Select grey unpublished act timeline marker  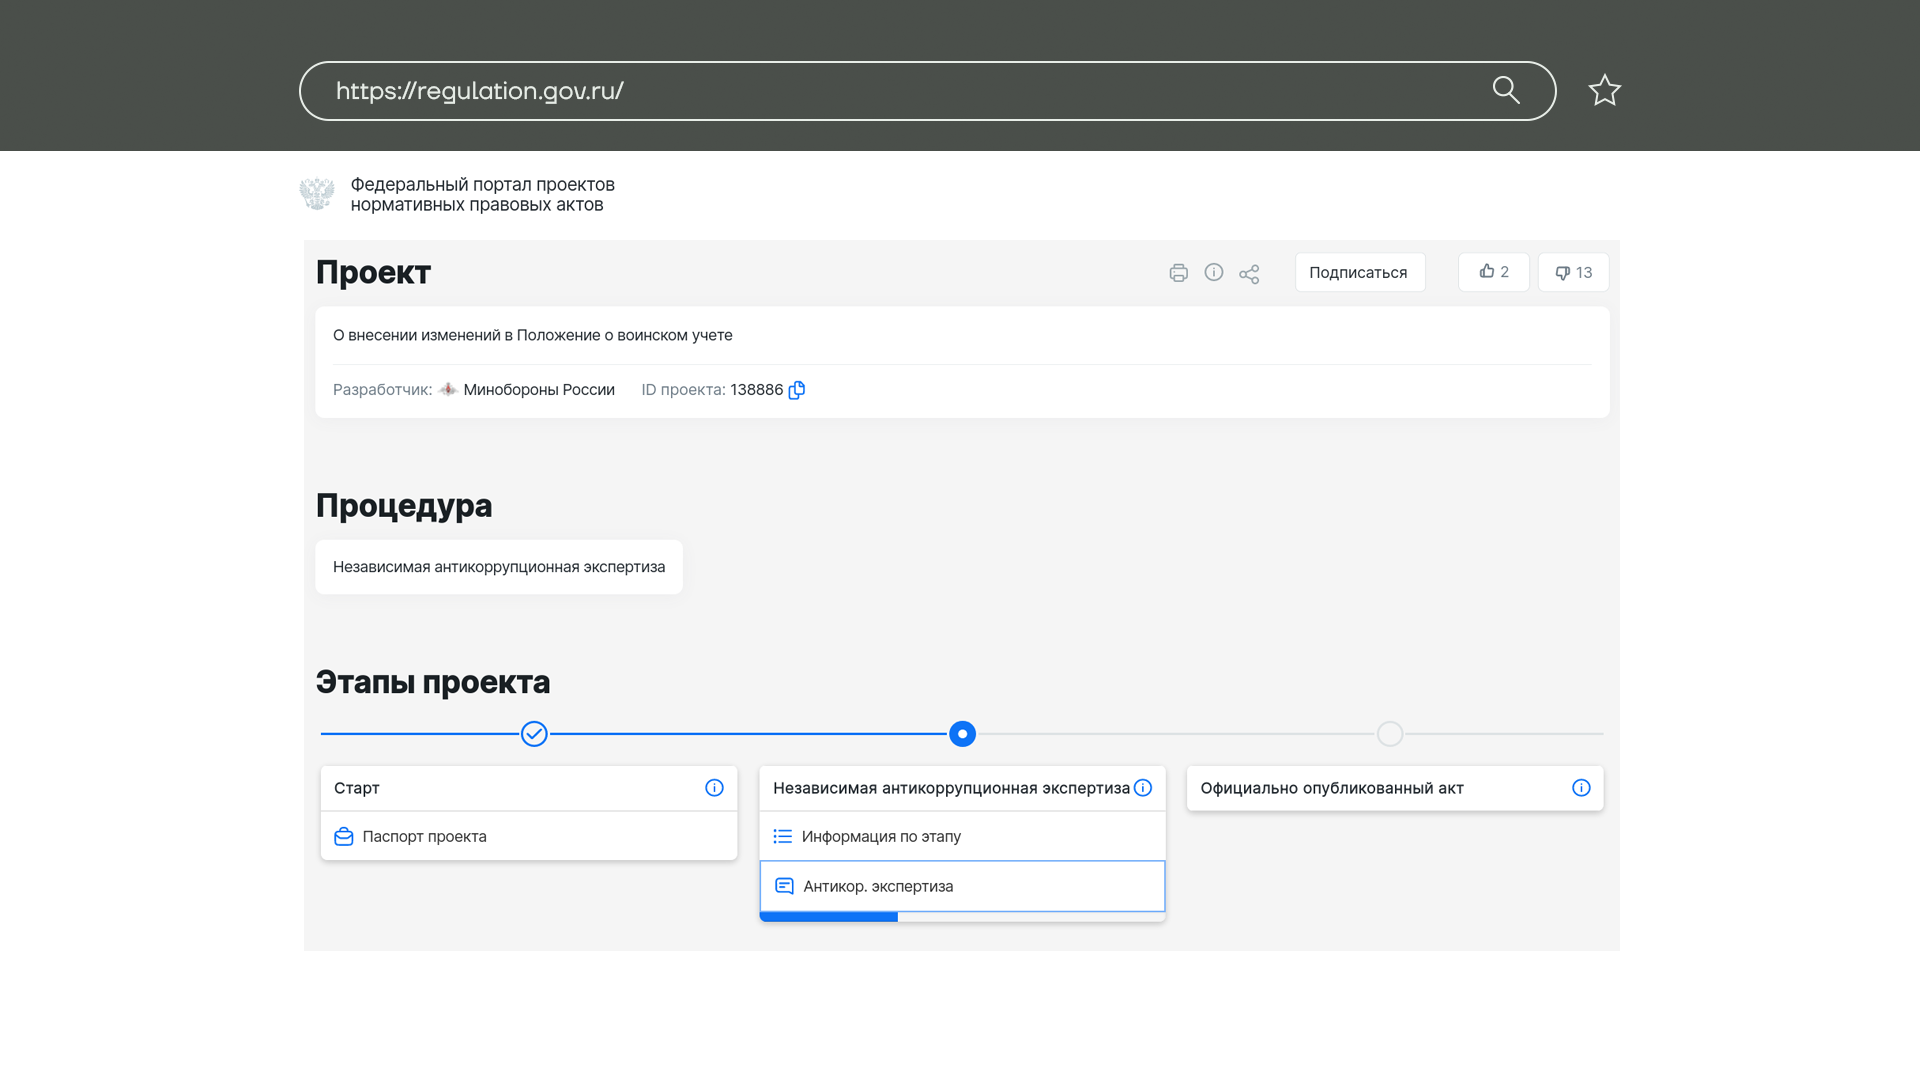tap(1390, 734)
